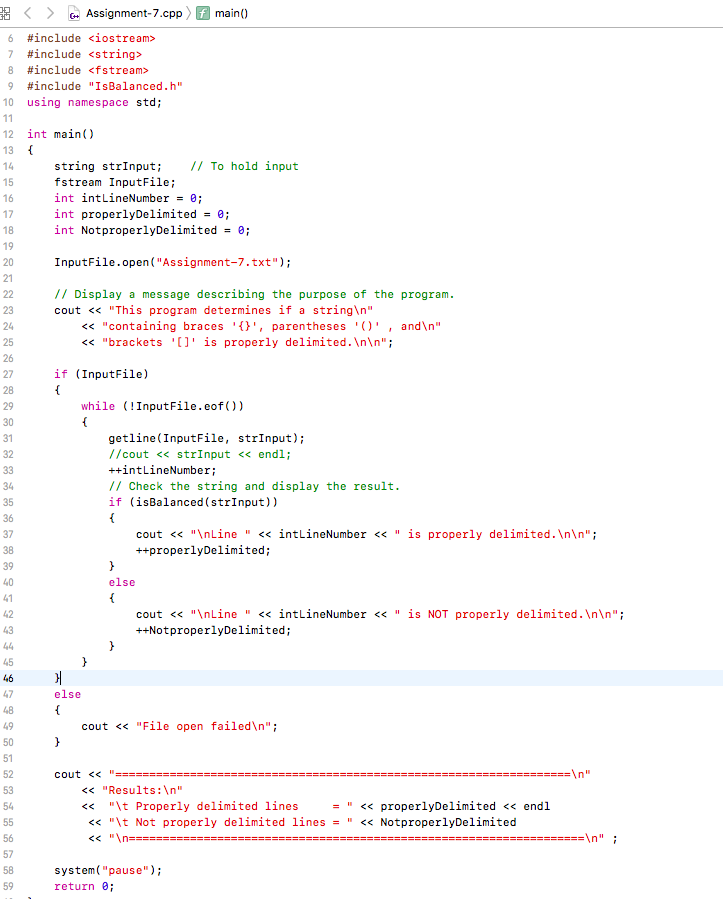Click the "++properlyDelimited;" statement
Viewport: 723px width, 899px height.
(203, 550)
